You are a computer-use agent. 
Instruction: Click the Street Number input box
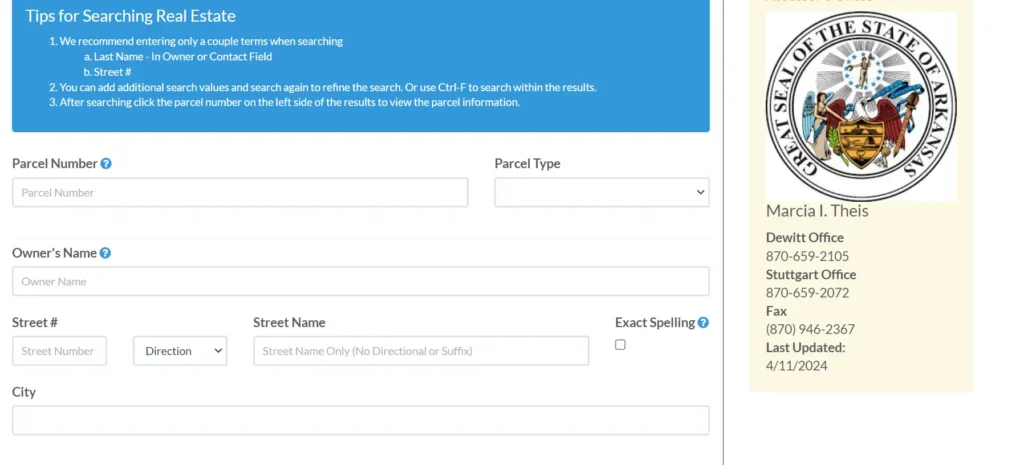[x=59, y=351]
